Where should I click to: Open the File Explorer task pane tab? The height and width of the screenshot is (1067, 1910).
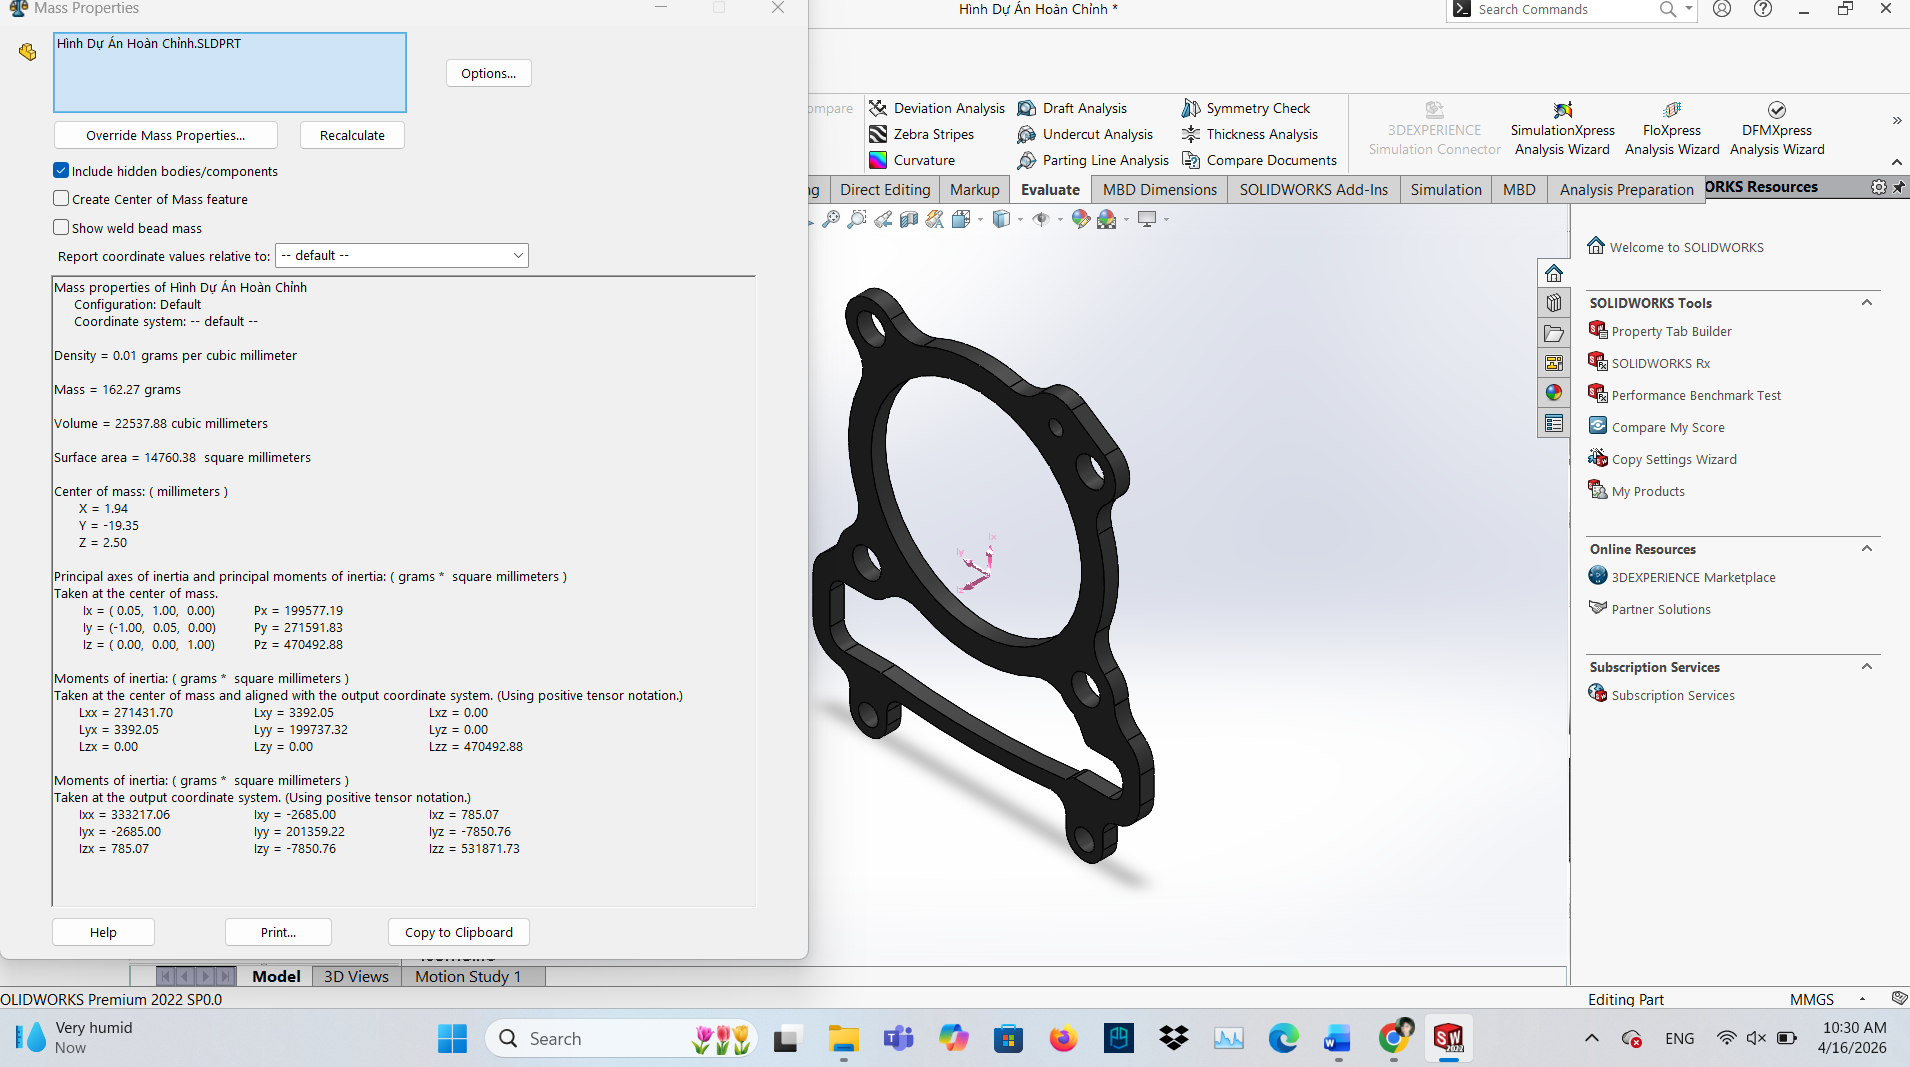[1554, 333]
